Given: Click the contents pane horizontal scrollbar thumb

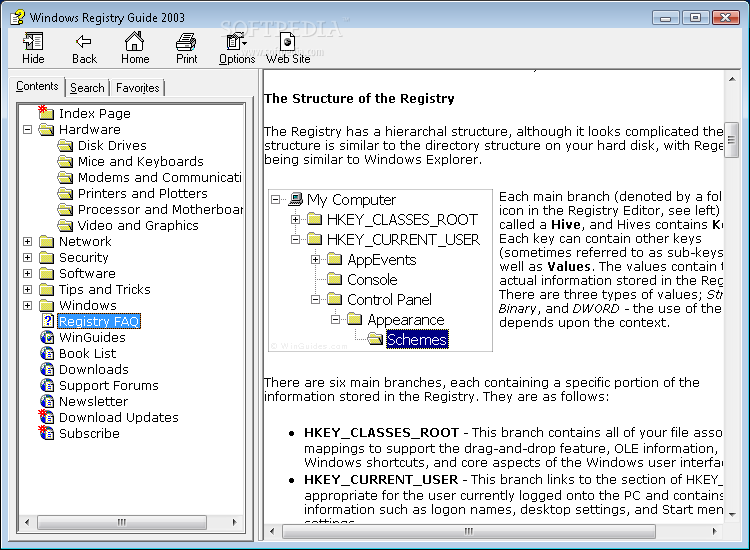Looking at the screenshot, I should pos(122,522).
